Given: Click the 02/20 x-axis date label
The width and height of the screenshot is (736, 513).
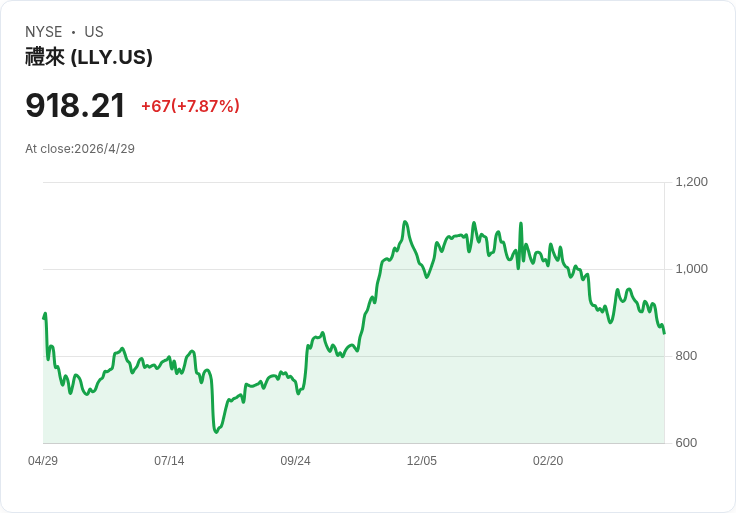Looking at the screenshot, I should [548, 461].
